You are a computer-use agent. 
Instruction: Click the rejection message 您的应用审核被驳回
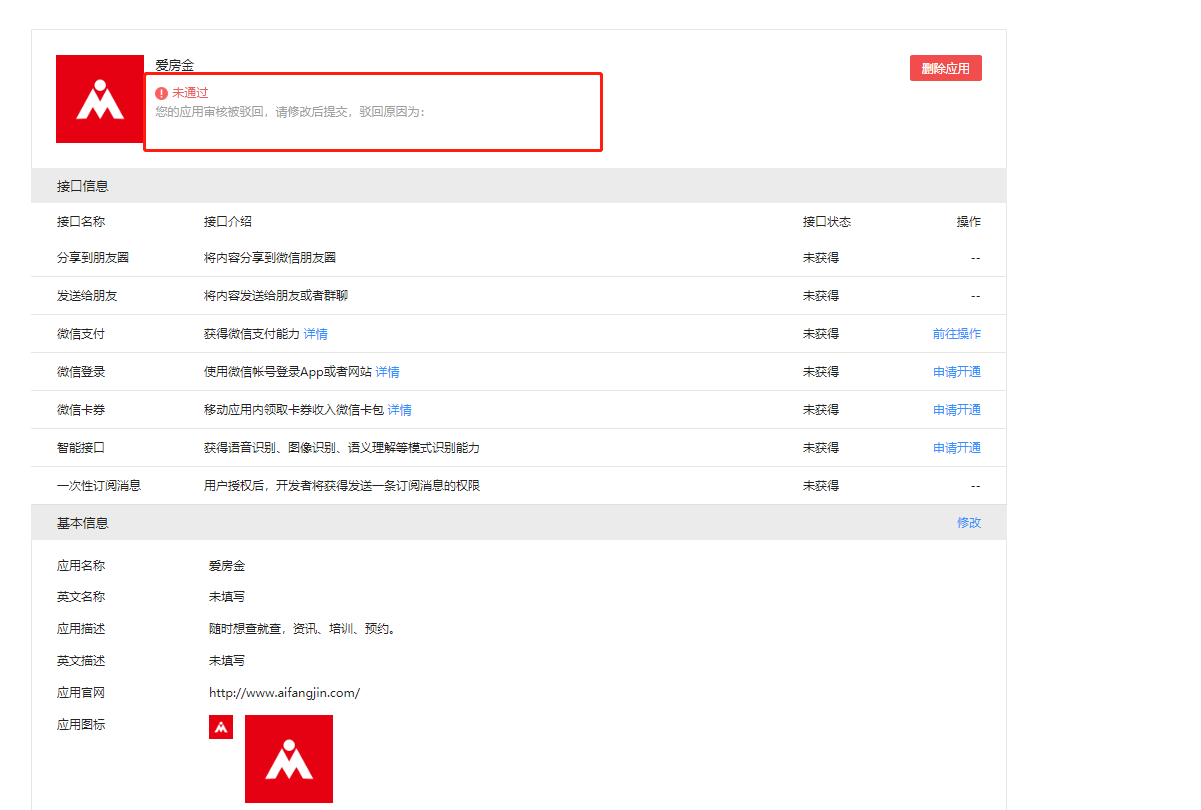click(x=290, y=112)
